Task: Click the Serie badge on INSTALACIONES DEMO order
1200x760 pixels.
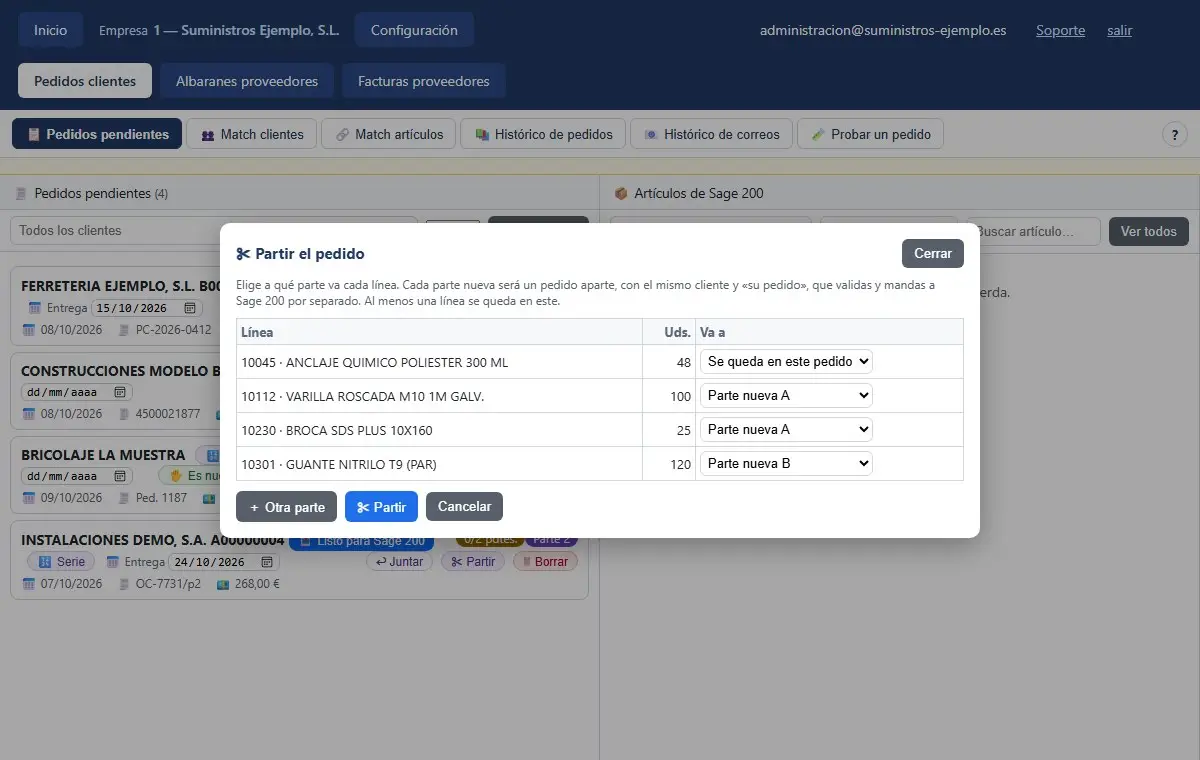Action: [x=61, y=561]
